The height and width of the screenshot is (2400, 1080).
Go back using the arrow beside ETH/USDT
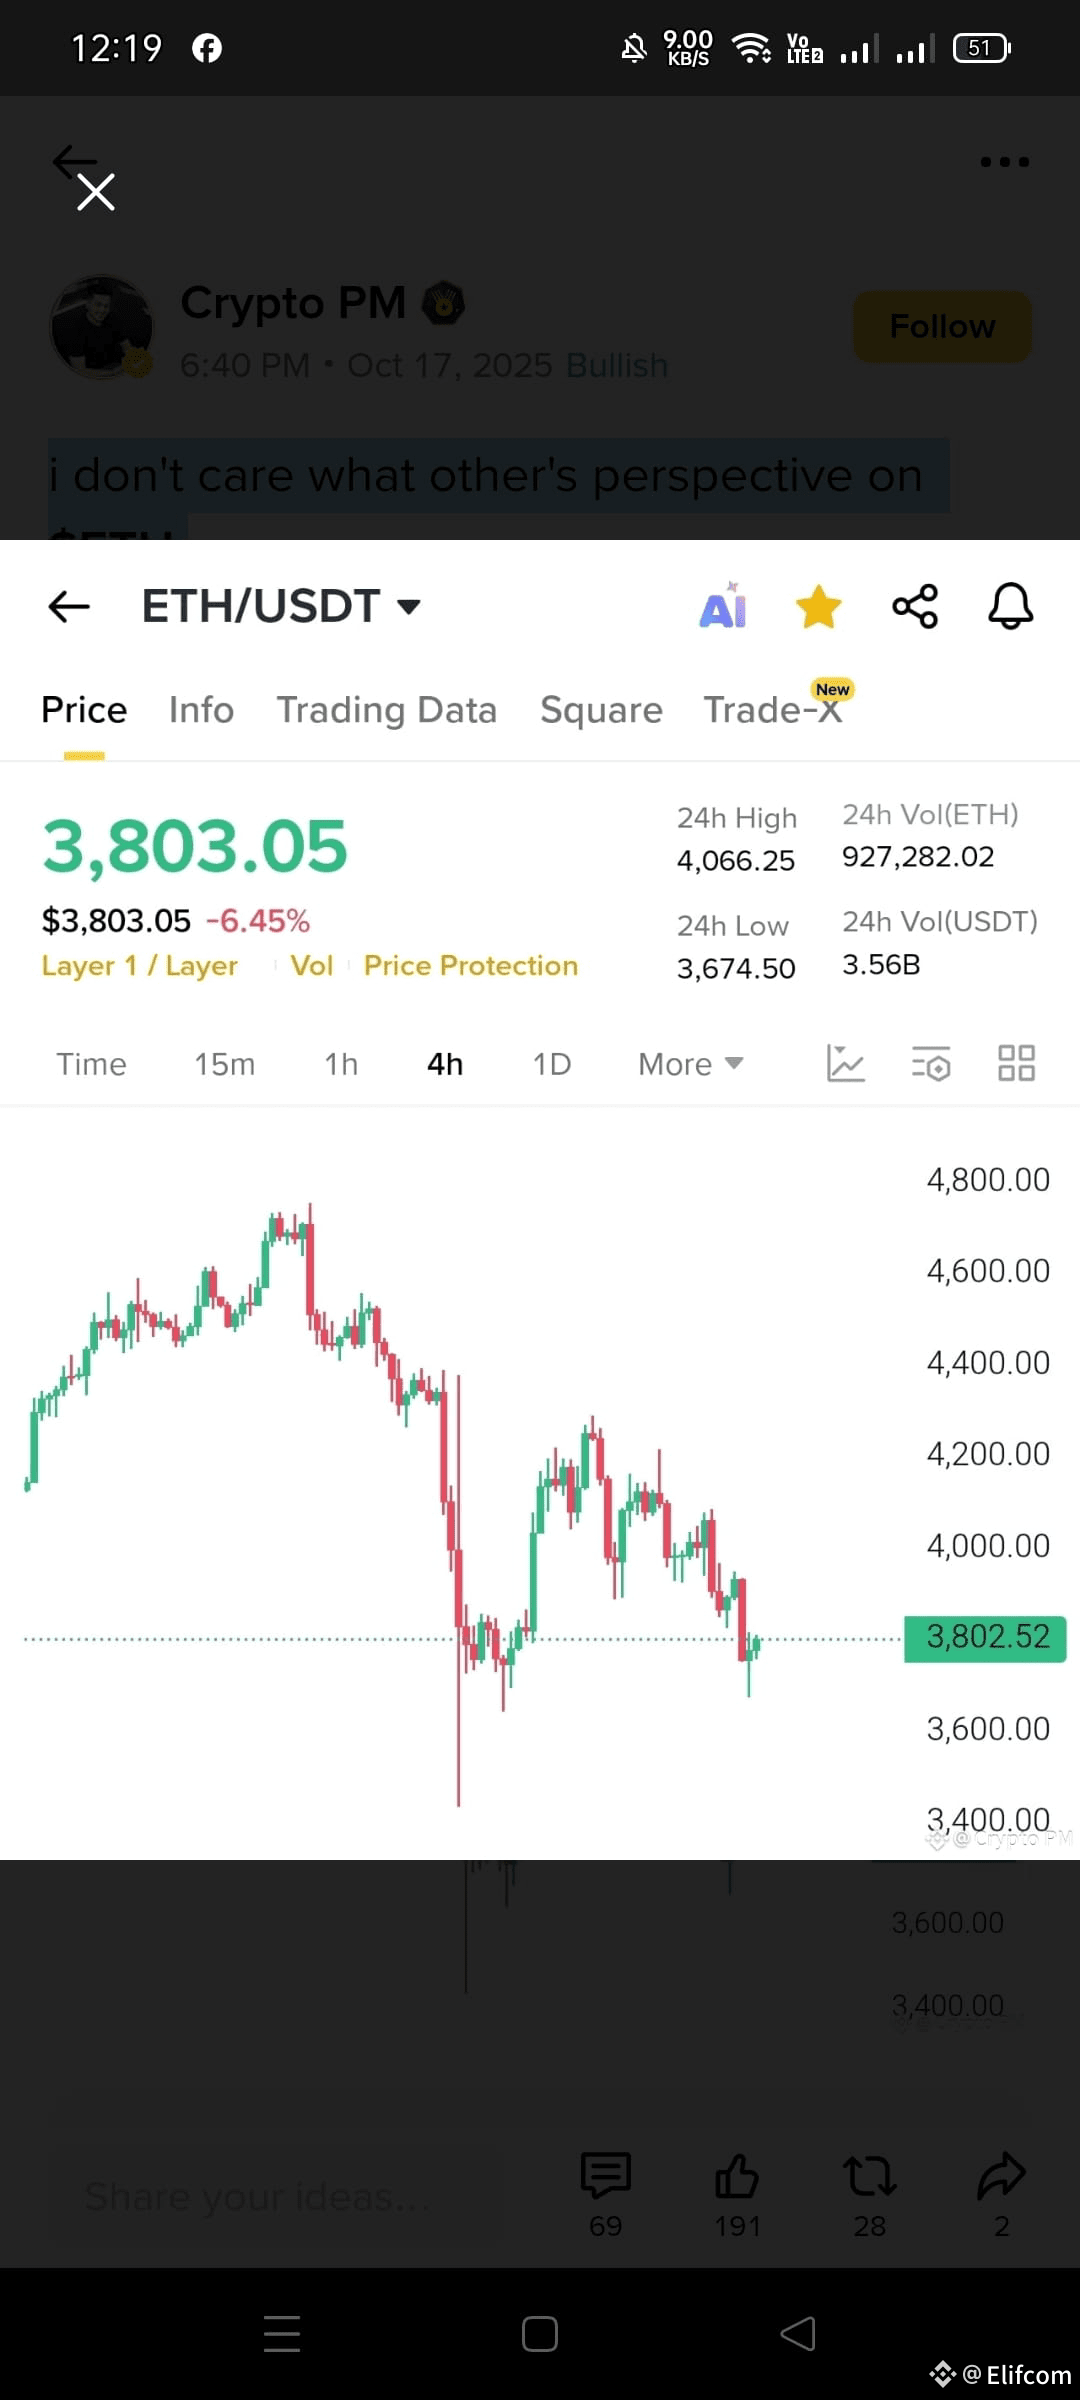tap(69, 606)
